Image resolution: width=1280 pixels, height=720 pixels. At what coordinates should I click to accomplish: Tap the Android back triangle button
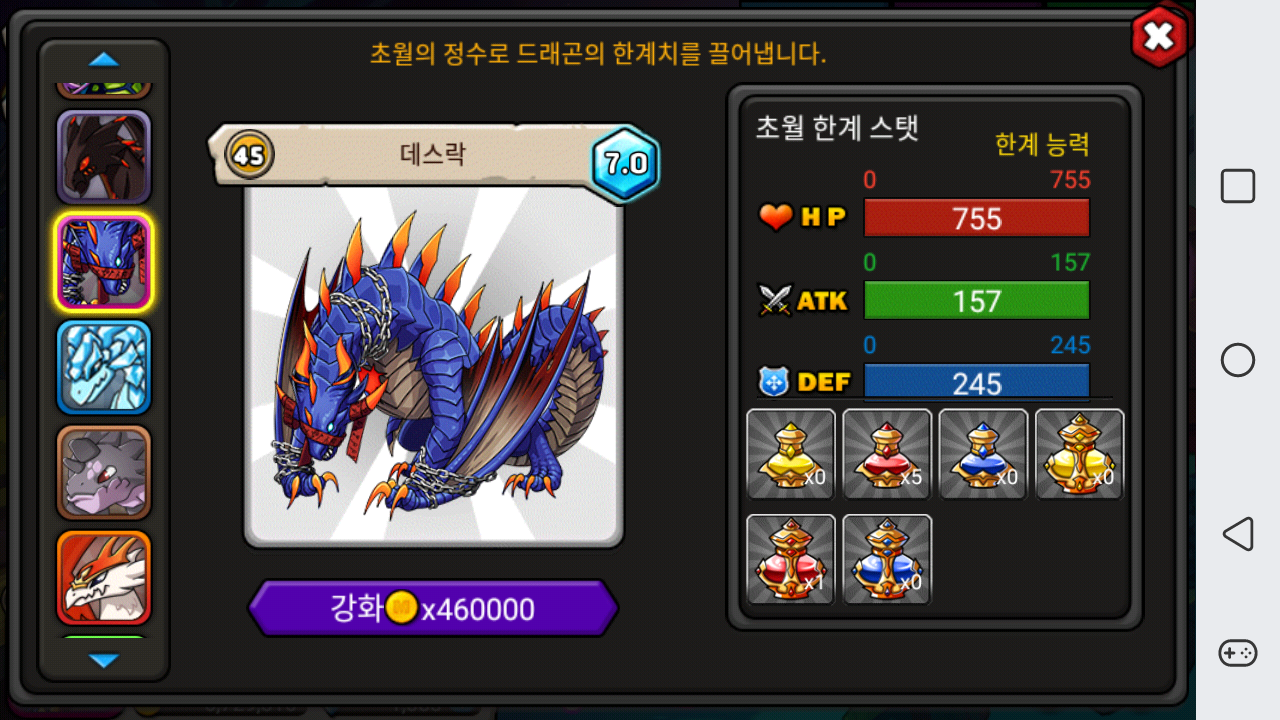click(x=1237, y=534)
